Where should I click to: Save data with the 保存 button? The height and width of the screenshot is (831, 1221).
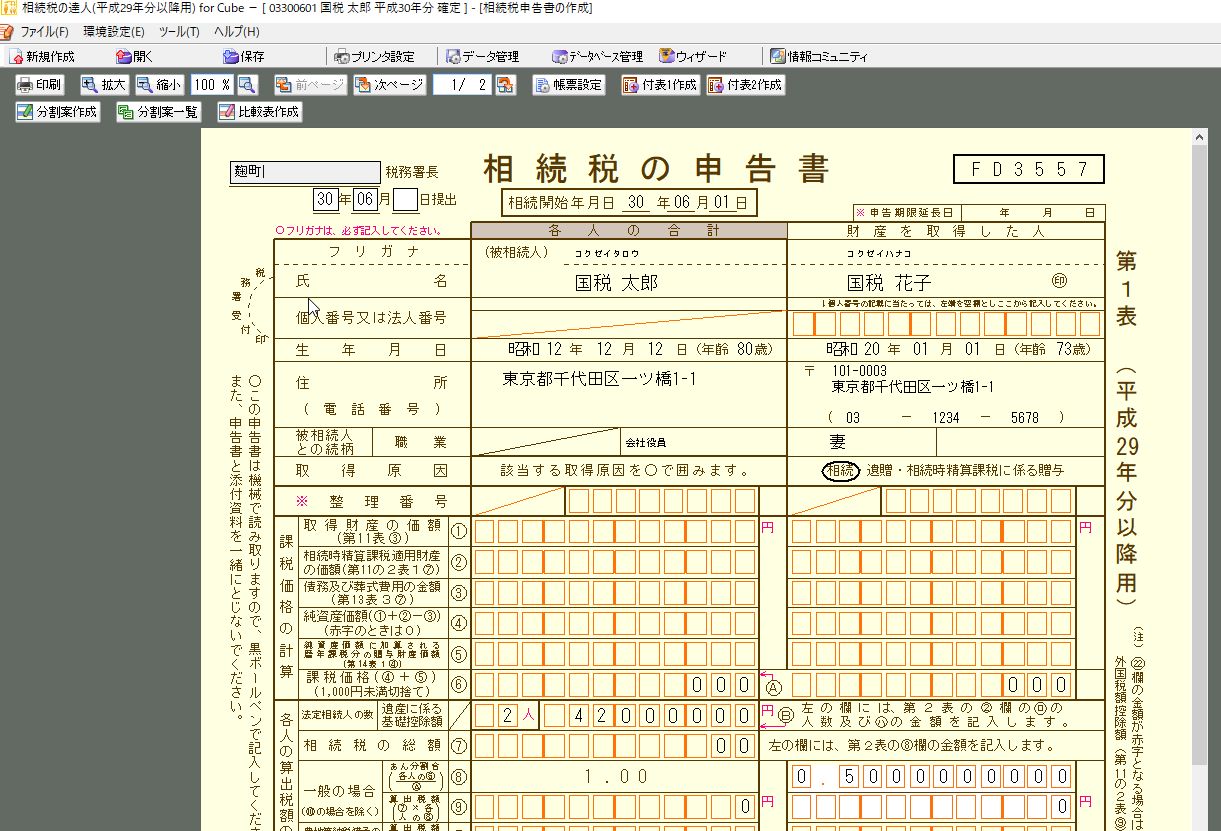coord(244,57)
